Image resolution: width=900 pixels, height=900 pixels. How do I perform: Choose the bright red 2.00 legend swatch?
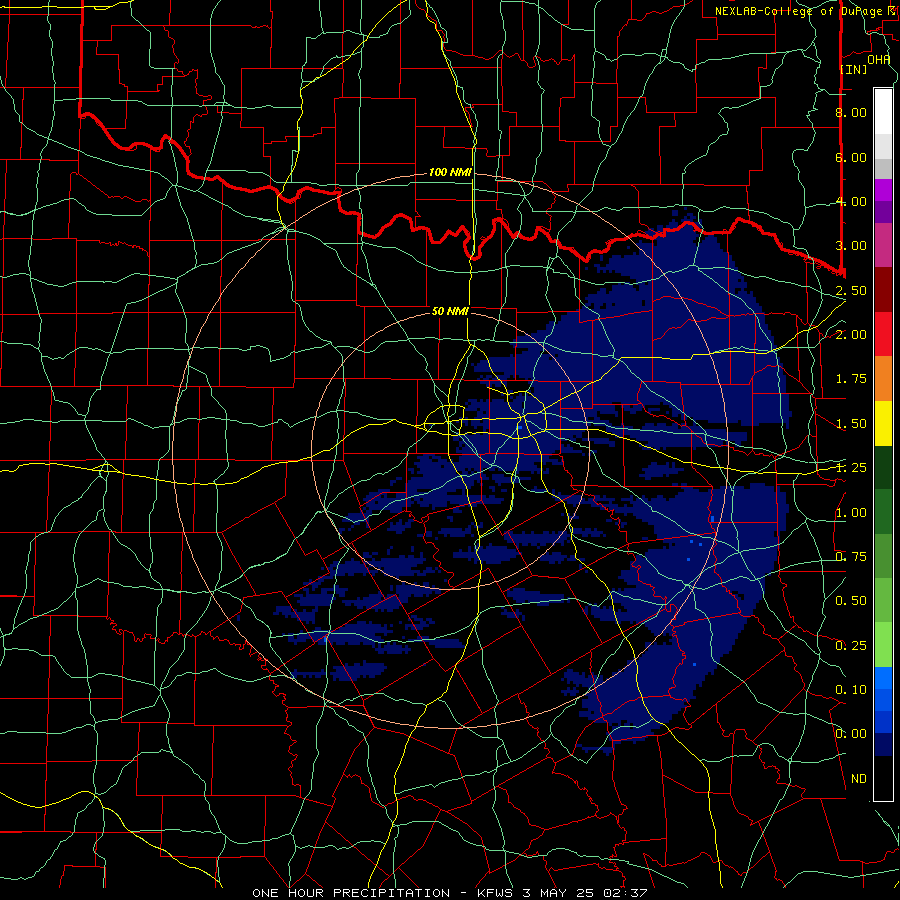point(883,334)
